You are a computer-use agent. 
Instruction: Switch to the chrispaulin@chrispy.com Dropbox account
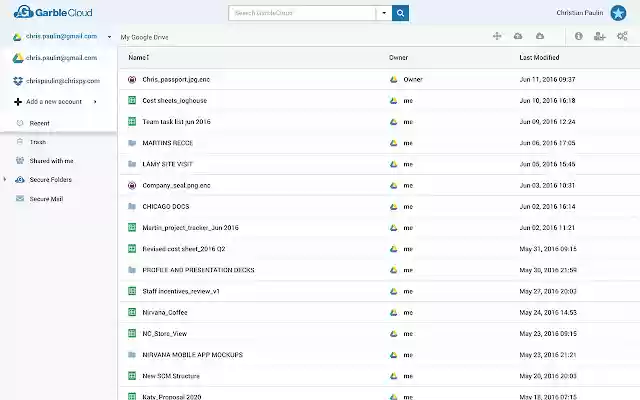[63, 80]
